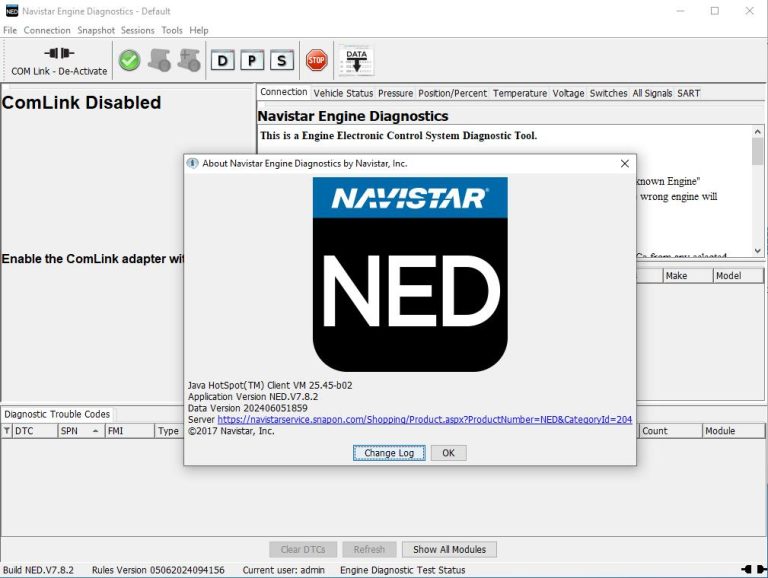
Task: Click the Count column header
Action: click(670, 431)
